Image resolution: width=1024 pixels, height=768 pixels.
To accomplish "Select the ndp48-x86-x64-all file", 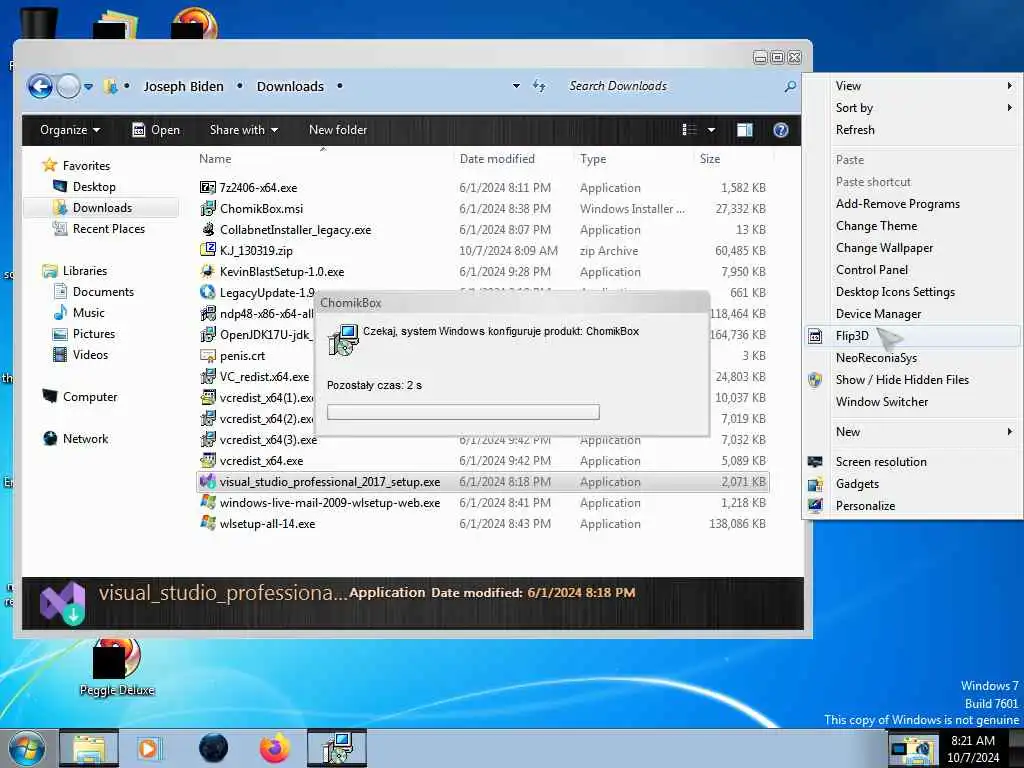I will tap(266, 313).
